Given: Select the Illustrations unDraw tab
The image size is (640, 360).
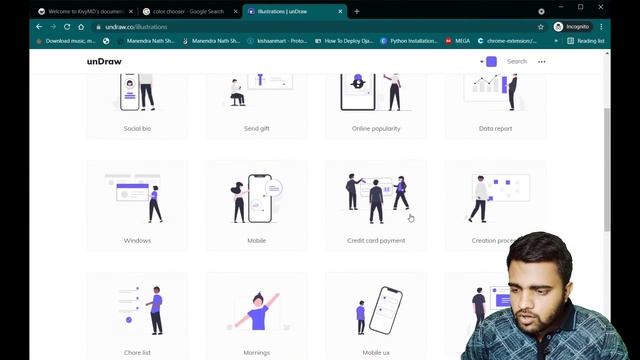Looking at the screenshot, I should click(x=295, y=11).
